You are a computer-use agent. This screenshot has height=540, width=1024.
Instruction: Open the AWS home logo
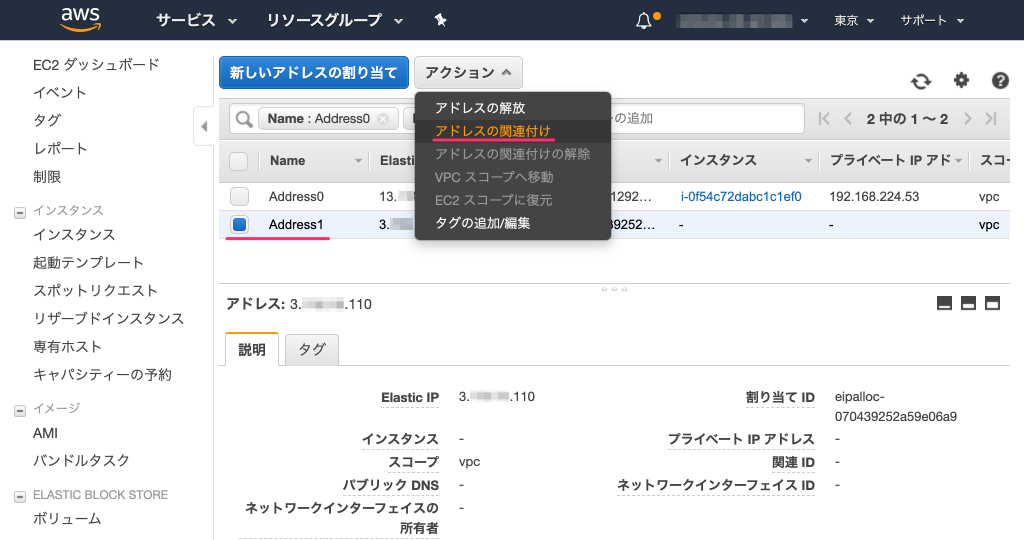click(81, 20)
